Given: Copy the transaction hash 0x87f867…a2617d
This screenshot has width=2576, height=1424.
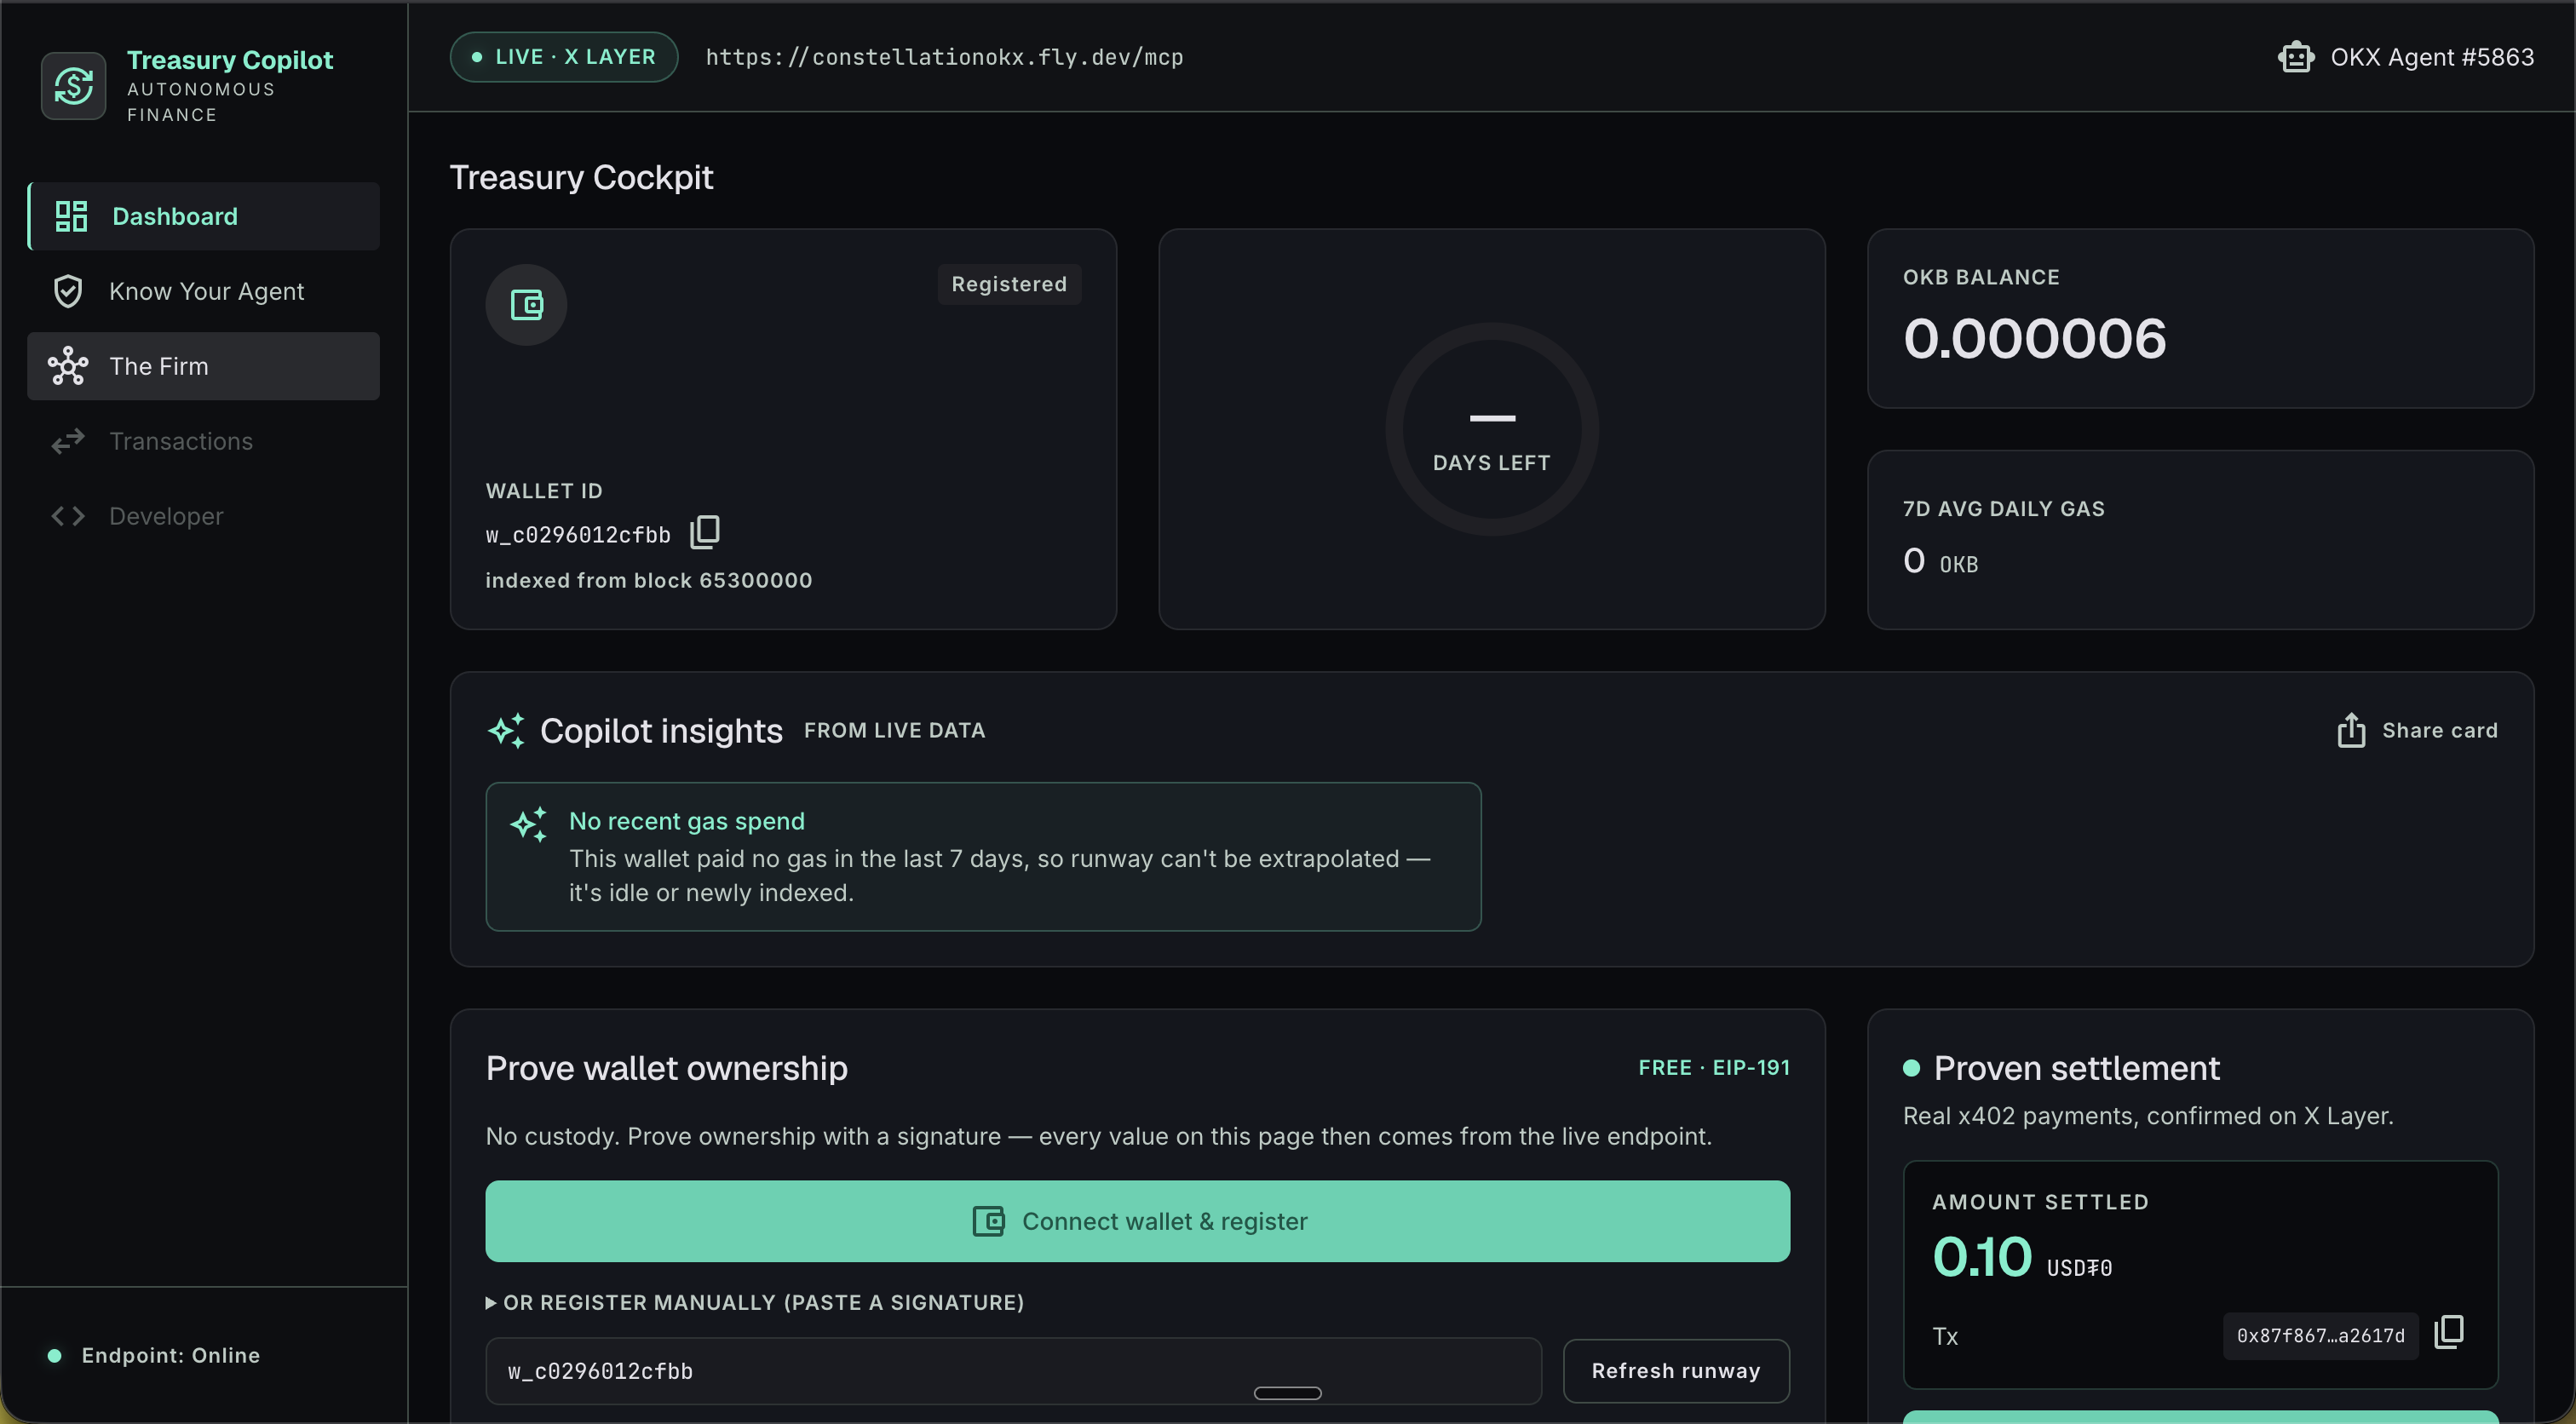Looking at the screenshot, I should click(x=2449, y=1332).
